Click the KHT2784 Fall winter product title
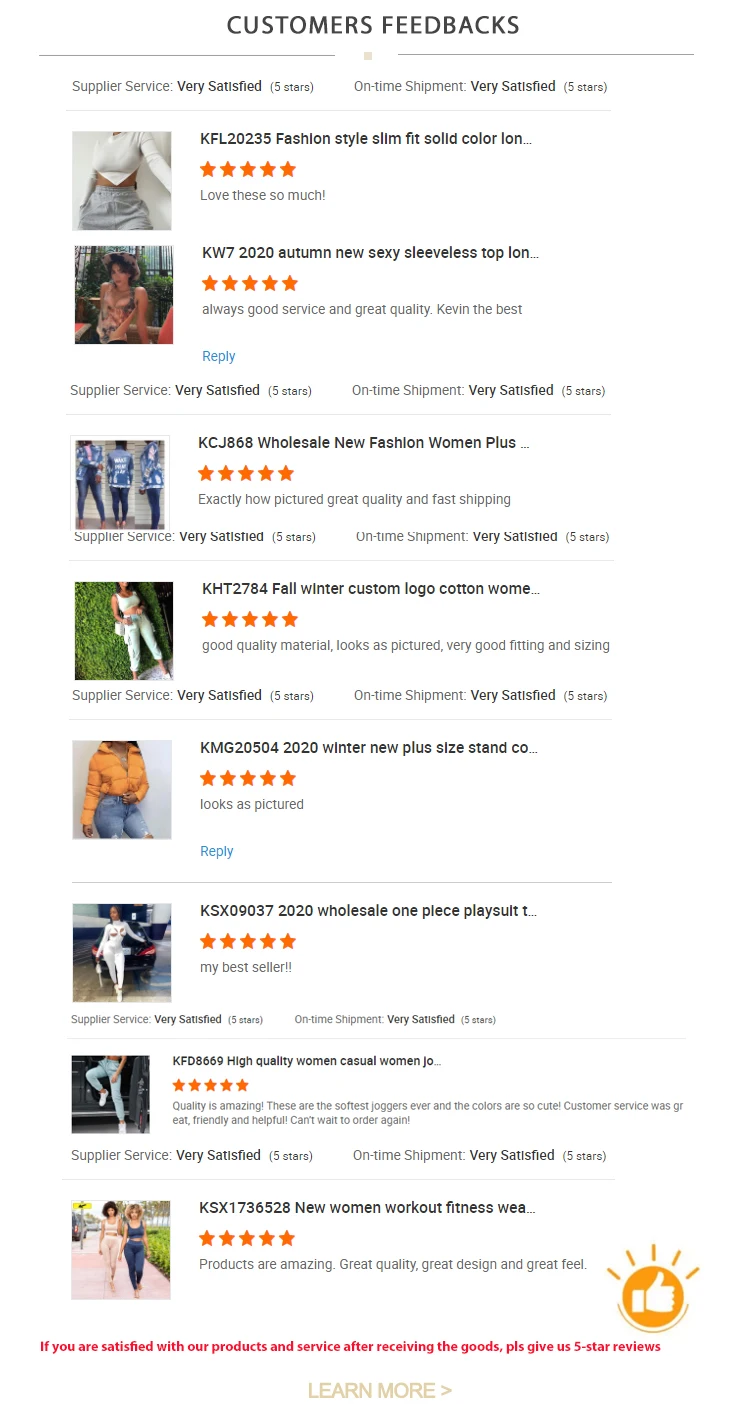750x1416 pixels. click(x=371, y=588)
